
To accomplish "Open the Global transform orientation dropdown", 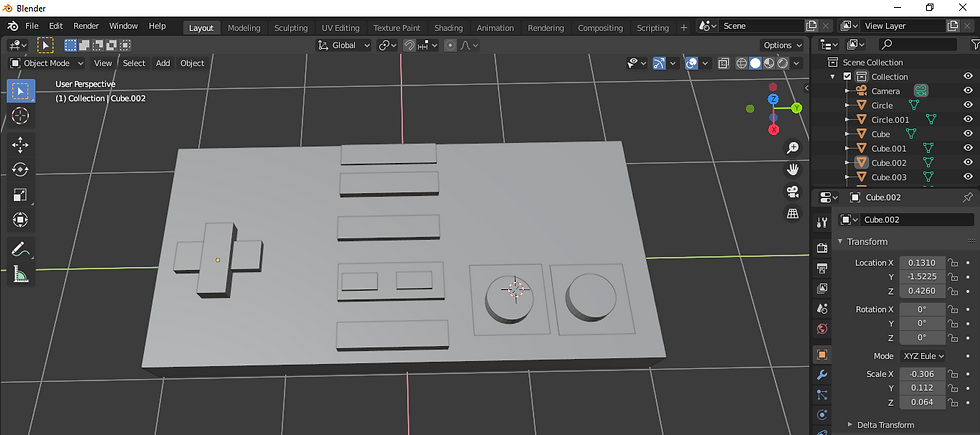I will click(x=344, y=45).
